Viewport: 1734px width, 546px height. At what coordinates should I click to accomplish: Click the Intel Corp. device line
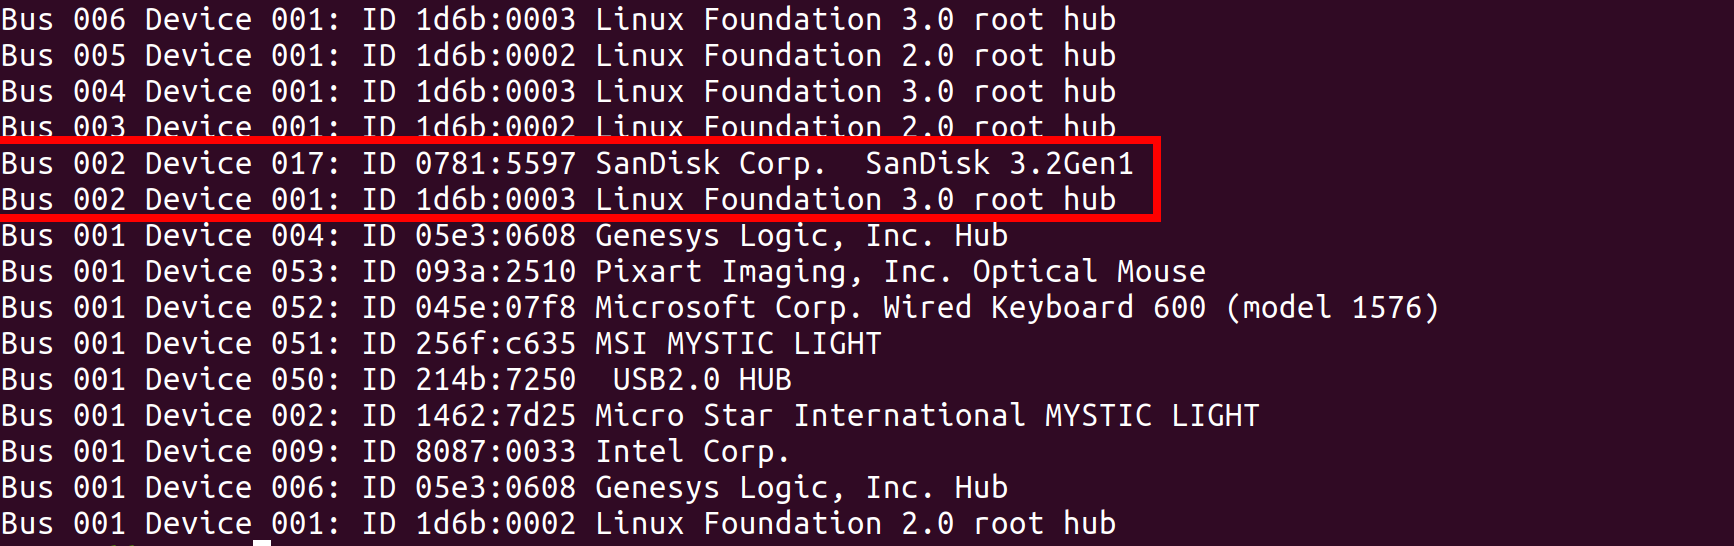(395, 451)
